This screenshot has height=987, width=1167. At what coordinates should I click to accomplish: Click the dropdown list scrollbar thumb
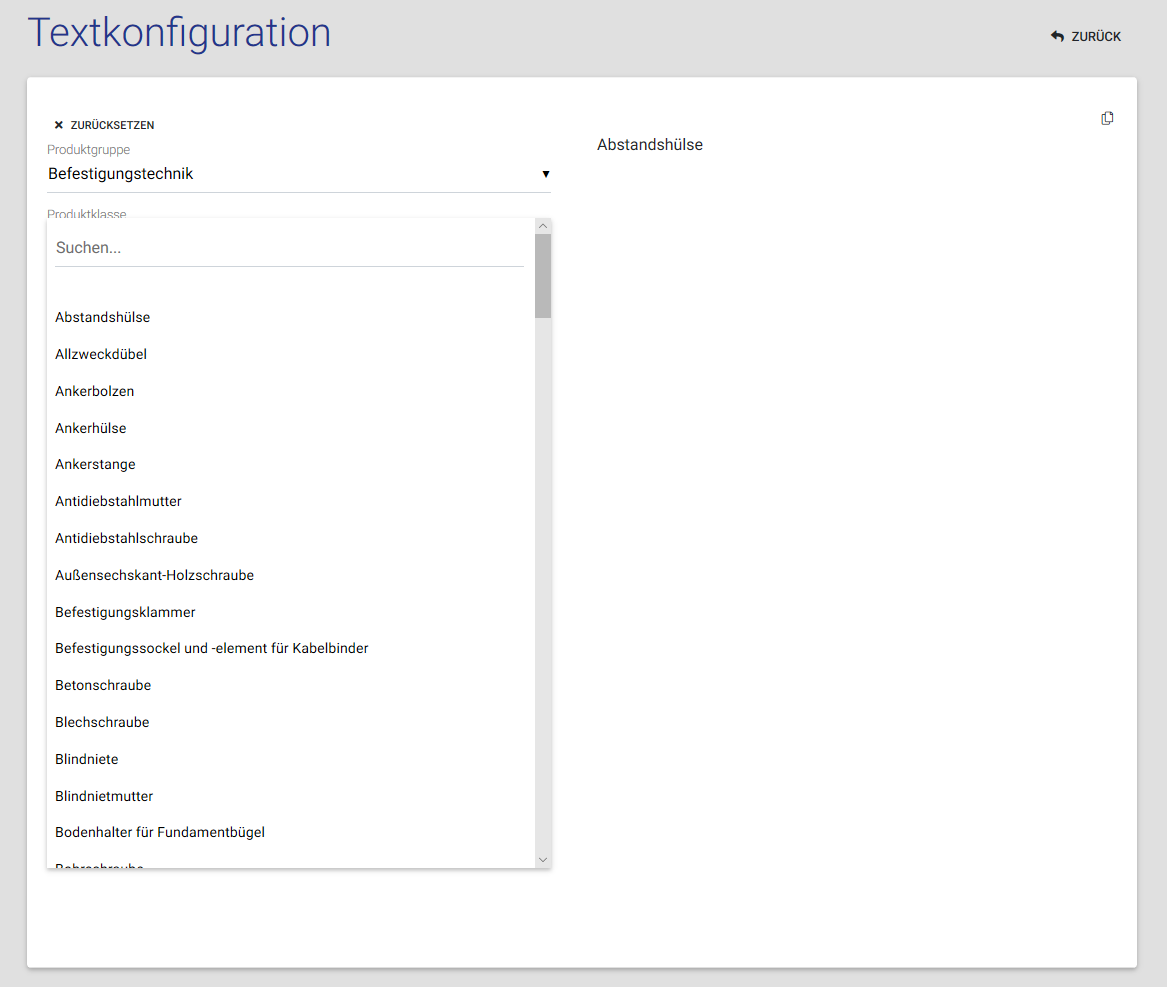[543, 275]
